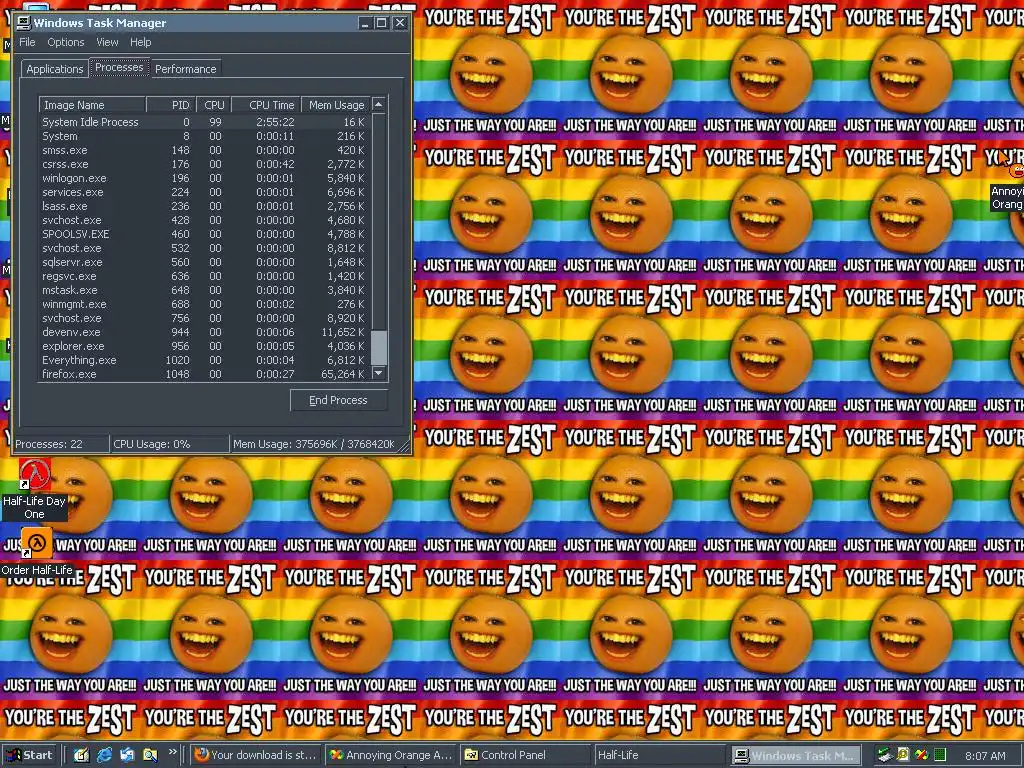Click the process list scroll down arrow
1024x768 pixels.
pos(379,373)
